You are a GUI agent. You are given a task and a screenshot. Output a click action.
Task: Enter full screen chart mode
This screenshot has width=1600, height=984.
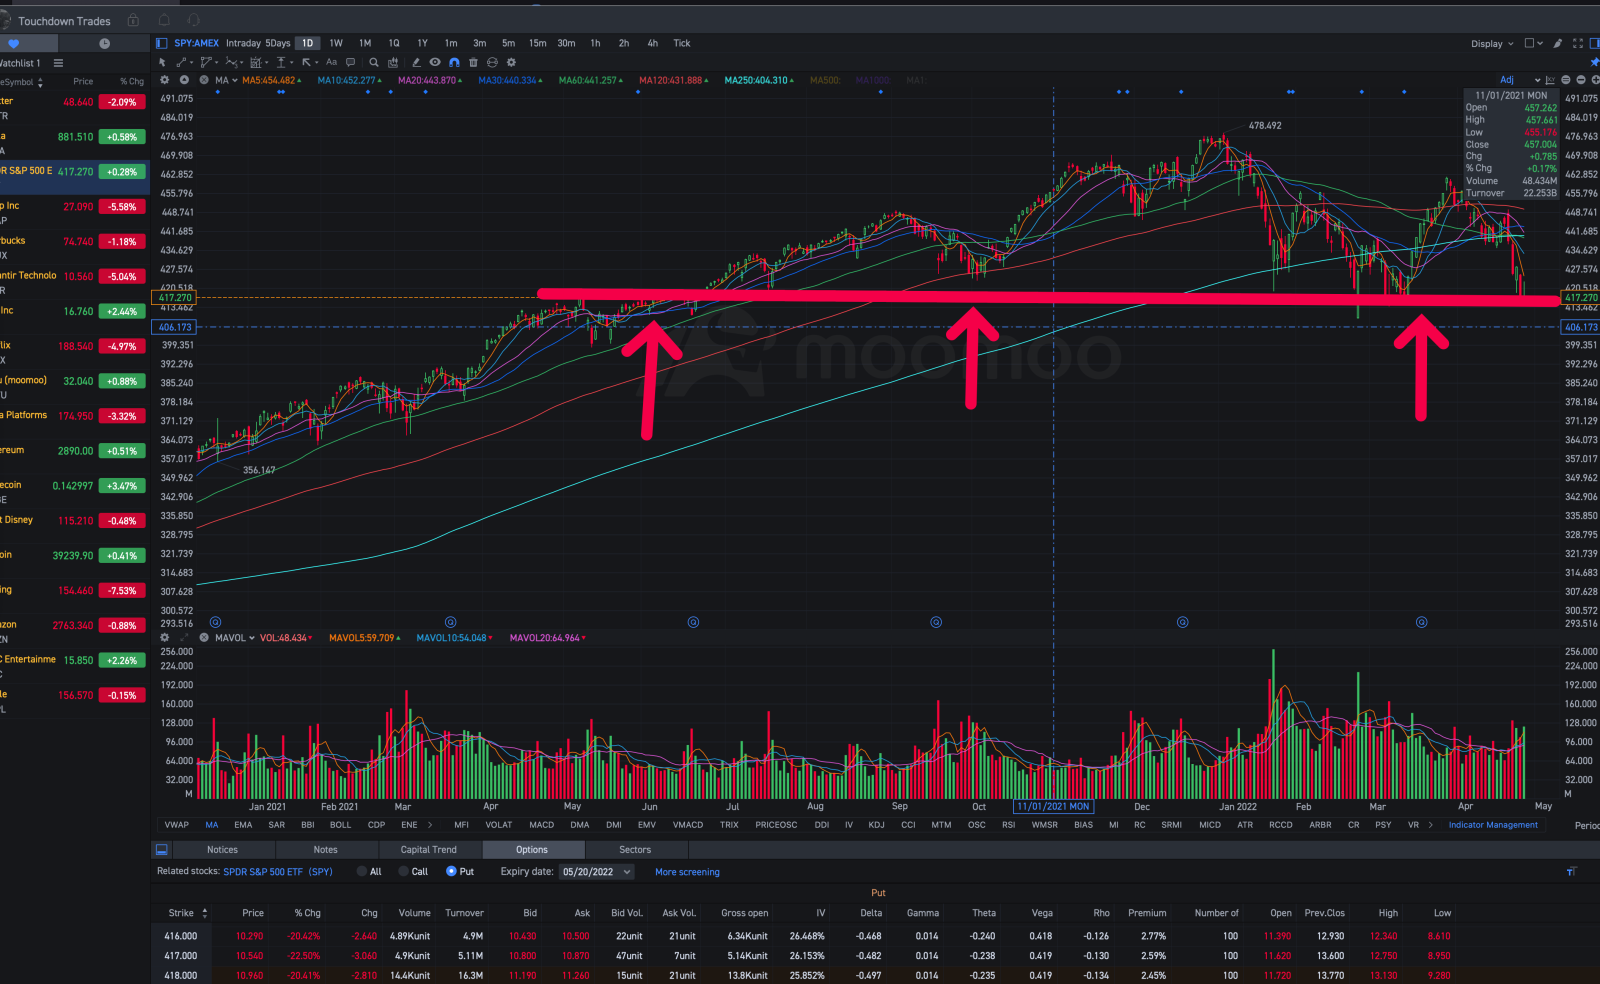(x=1578, y=43)
